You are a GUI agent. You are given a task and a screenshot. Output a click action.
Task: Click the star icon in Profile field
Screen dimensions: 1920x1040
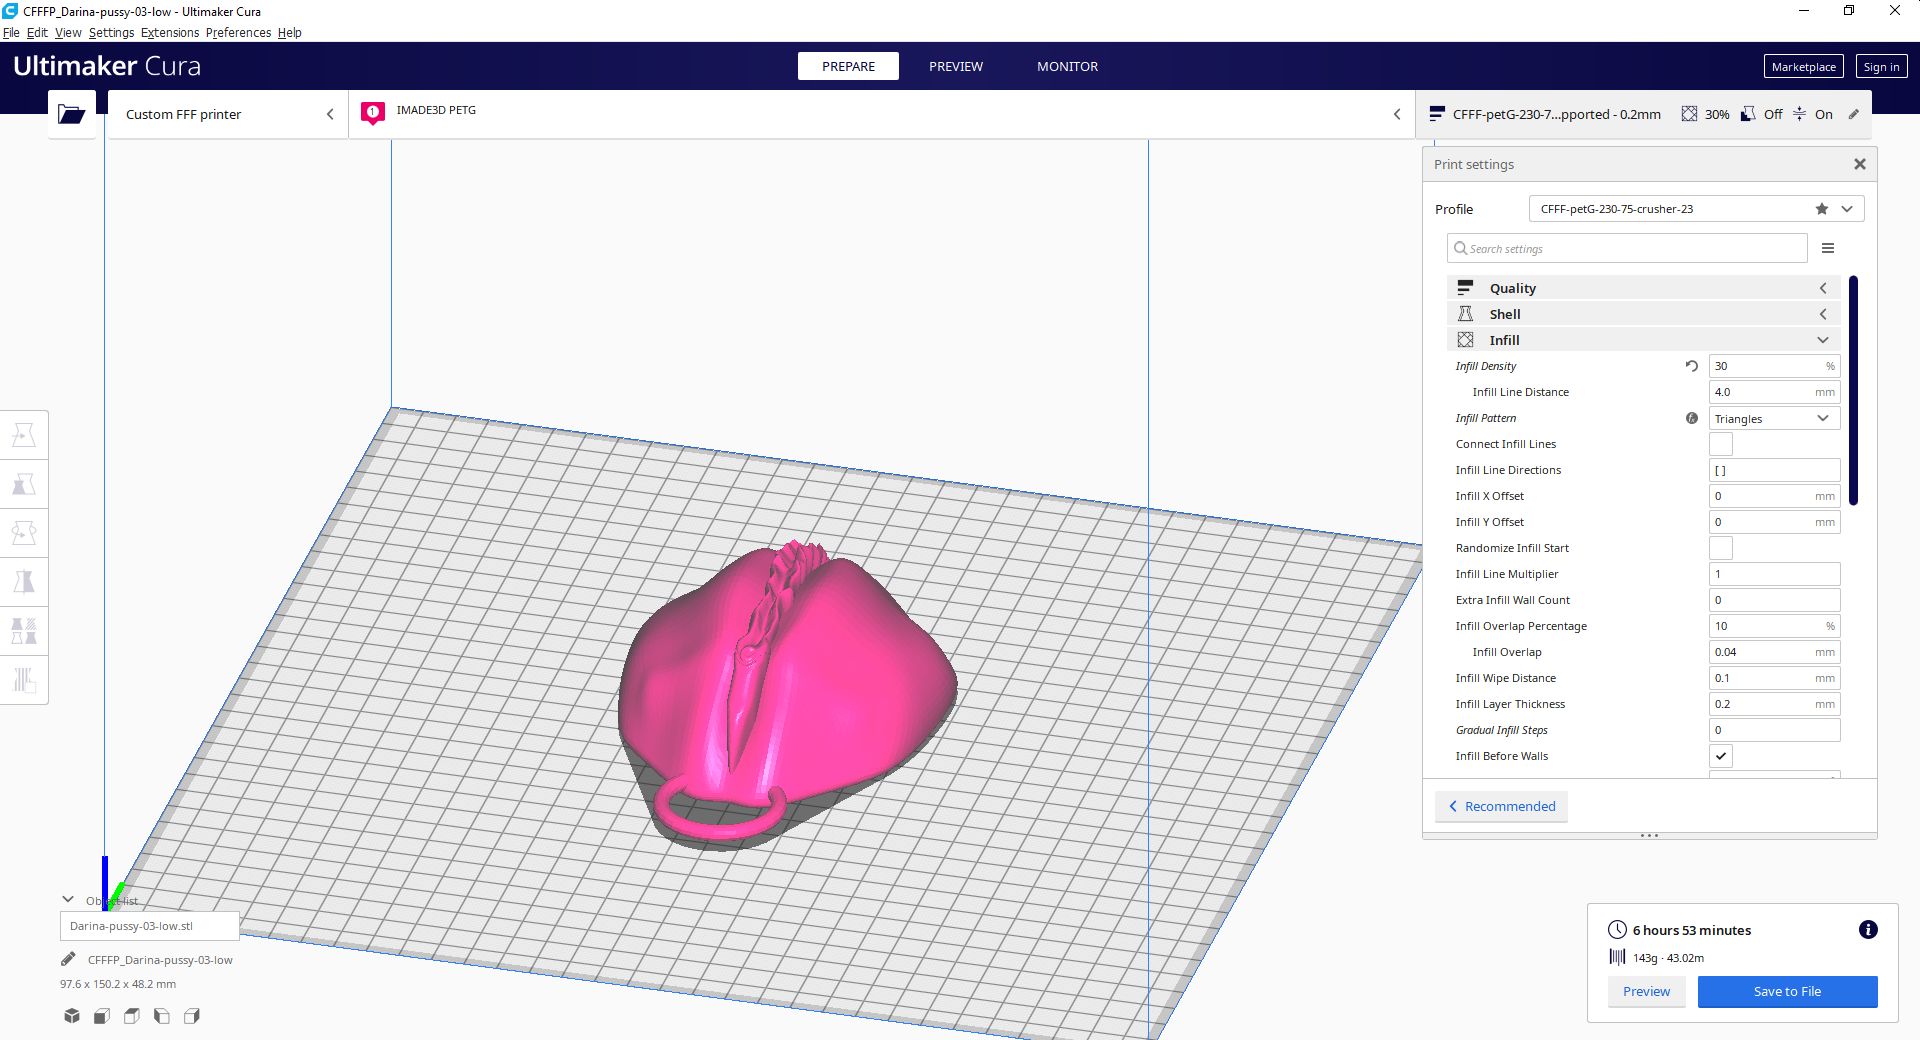(x=1822, y=209)
